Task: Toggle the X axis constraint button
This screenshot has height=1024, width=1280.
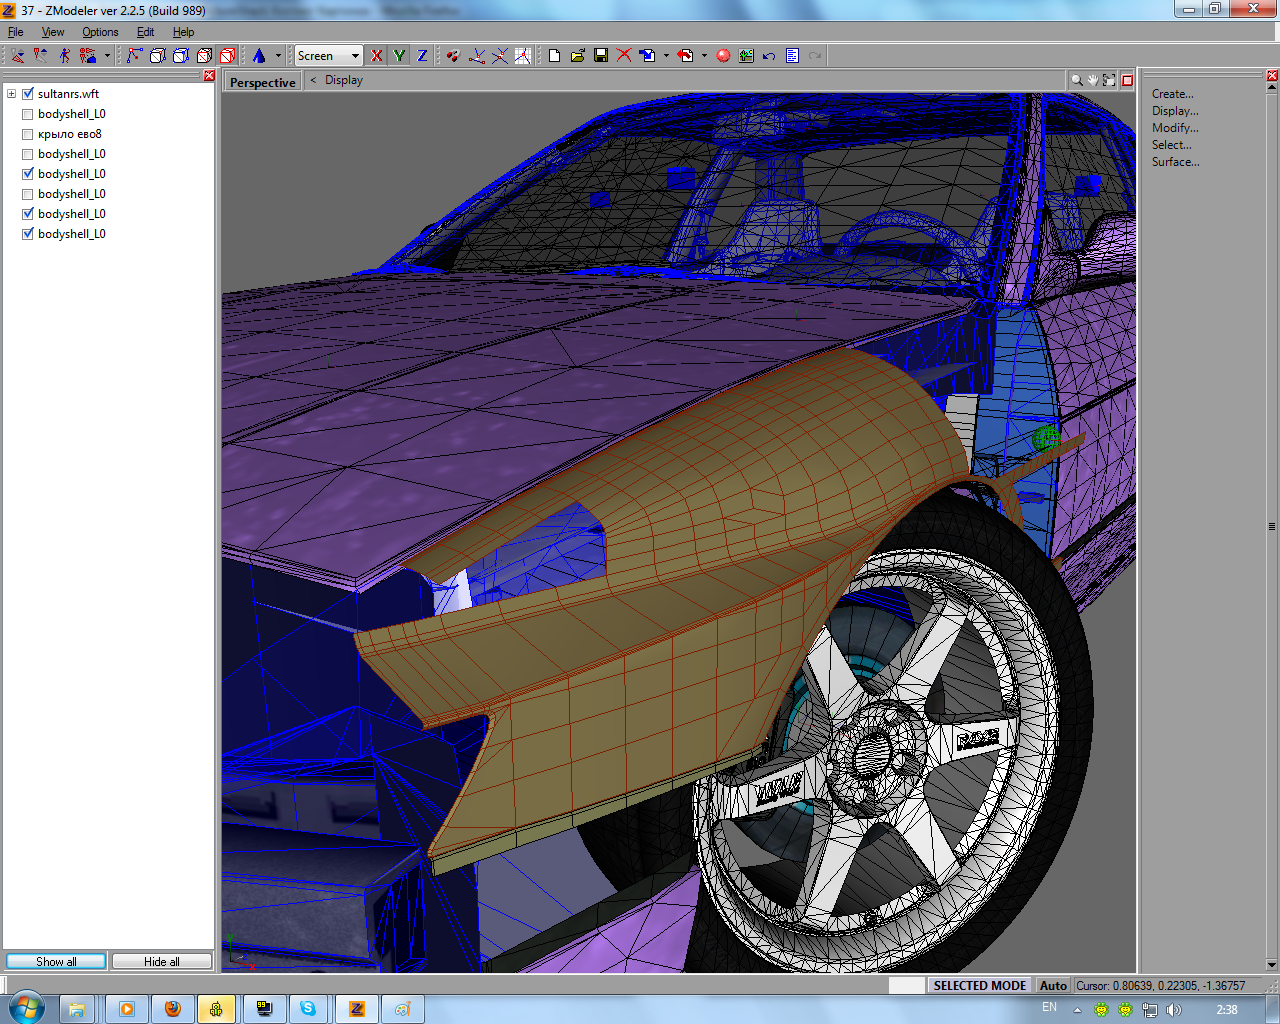Action: [376, 56]
